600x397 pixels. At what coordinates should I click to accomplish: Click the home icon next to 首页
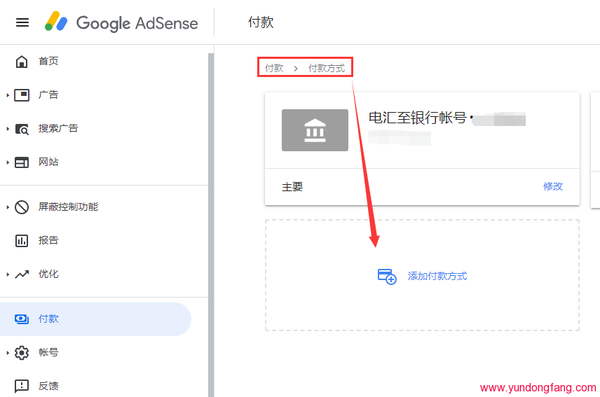pyautogui.click(x=21, y=61)
